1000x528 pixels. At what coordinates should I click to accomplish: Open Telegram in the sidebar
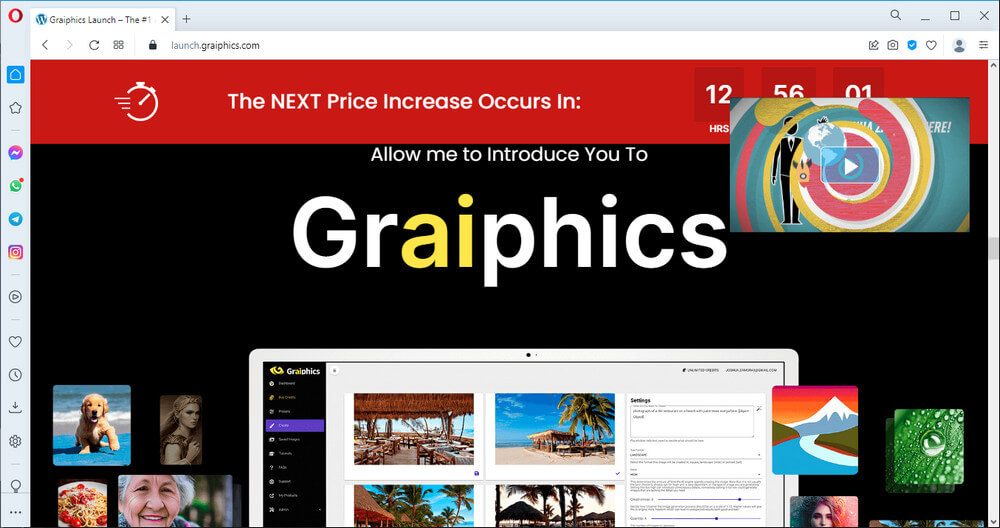click(15, 219)
